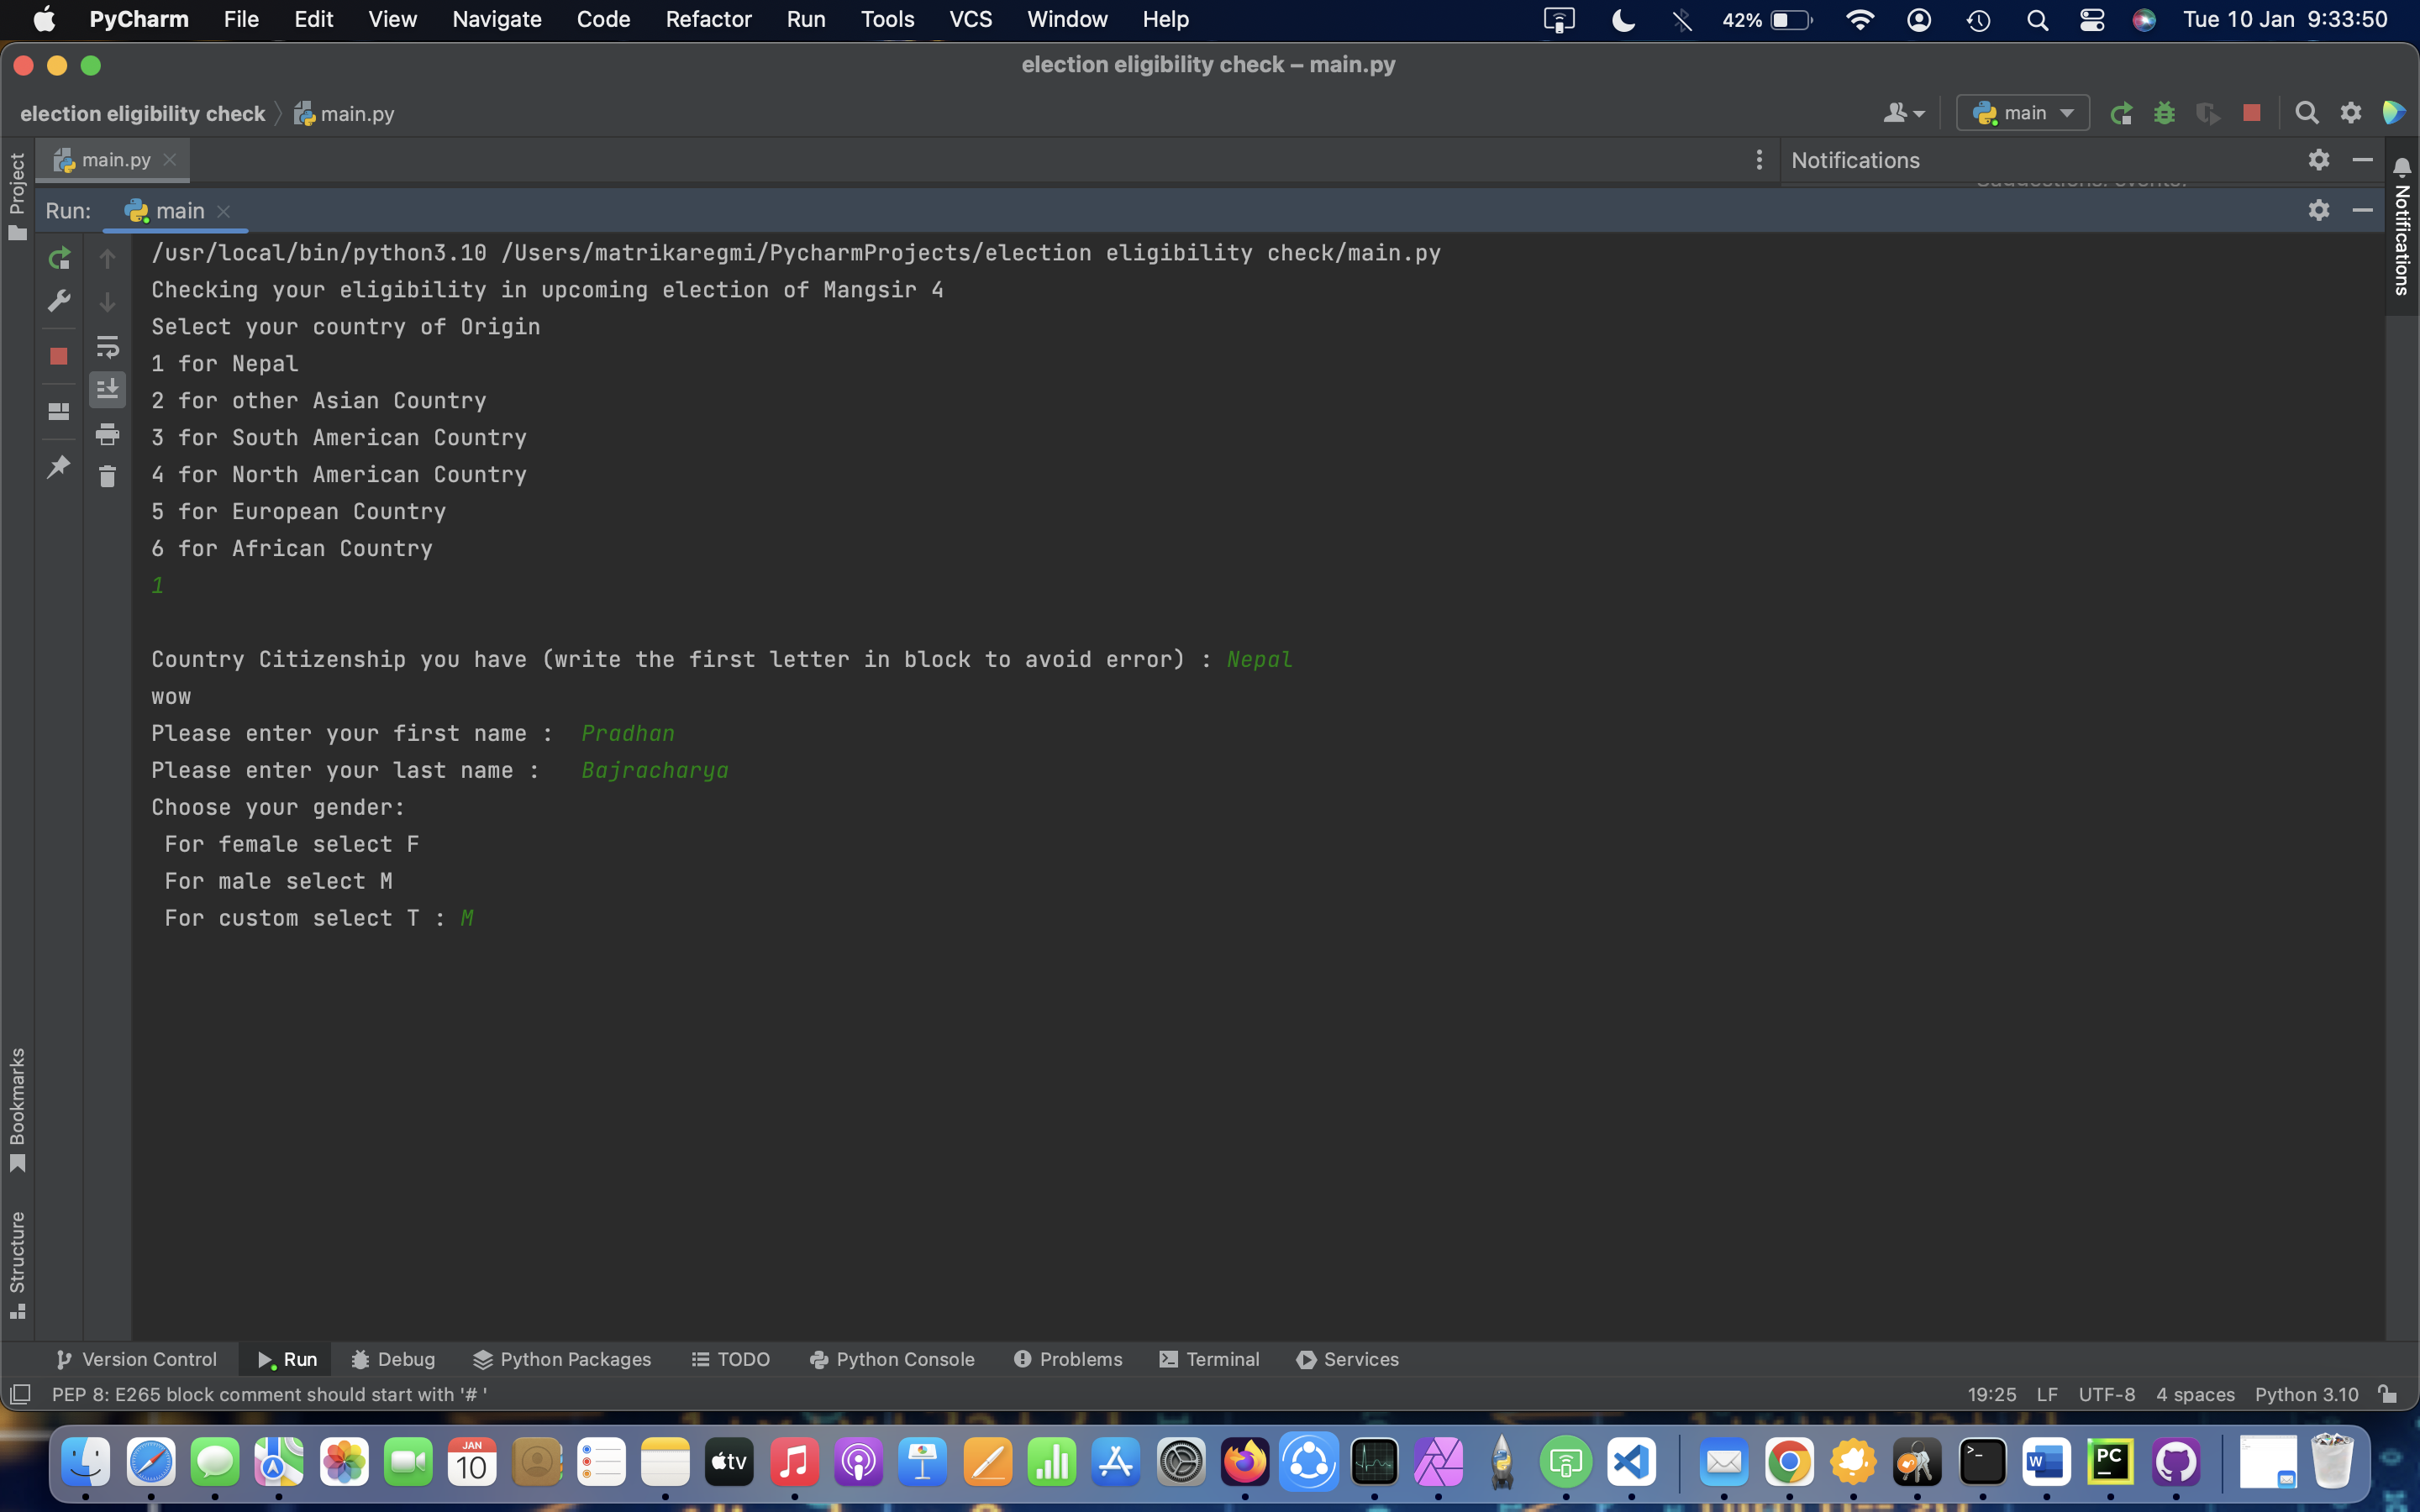Toggle the Run tool window tab
2420x1512 pixels.
point(287,1359)
